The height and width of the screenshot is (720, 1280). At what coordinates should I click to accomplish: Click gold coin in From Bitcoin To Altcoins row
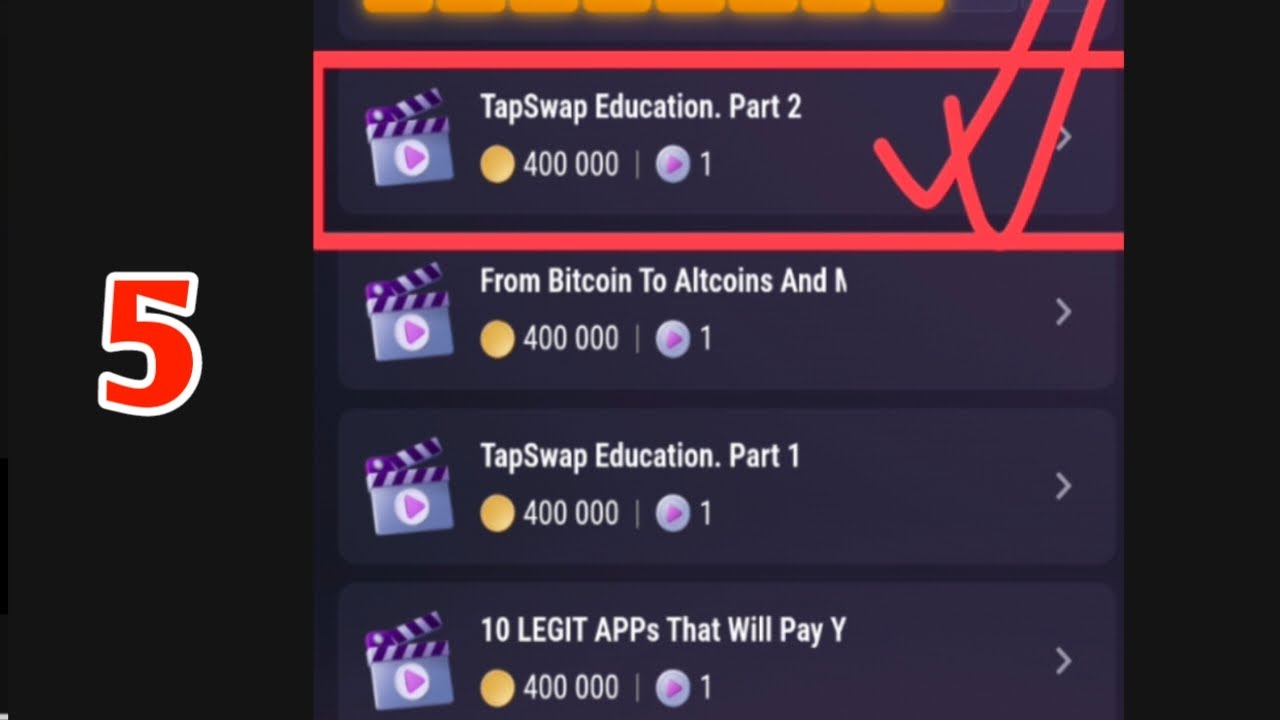pyautogui.click(x=497, y=339)
